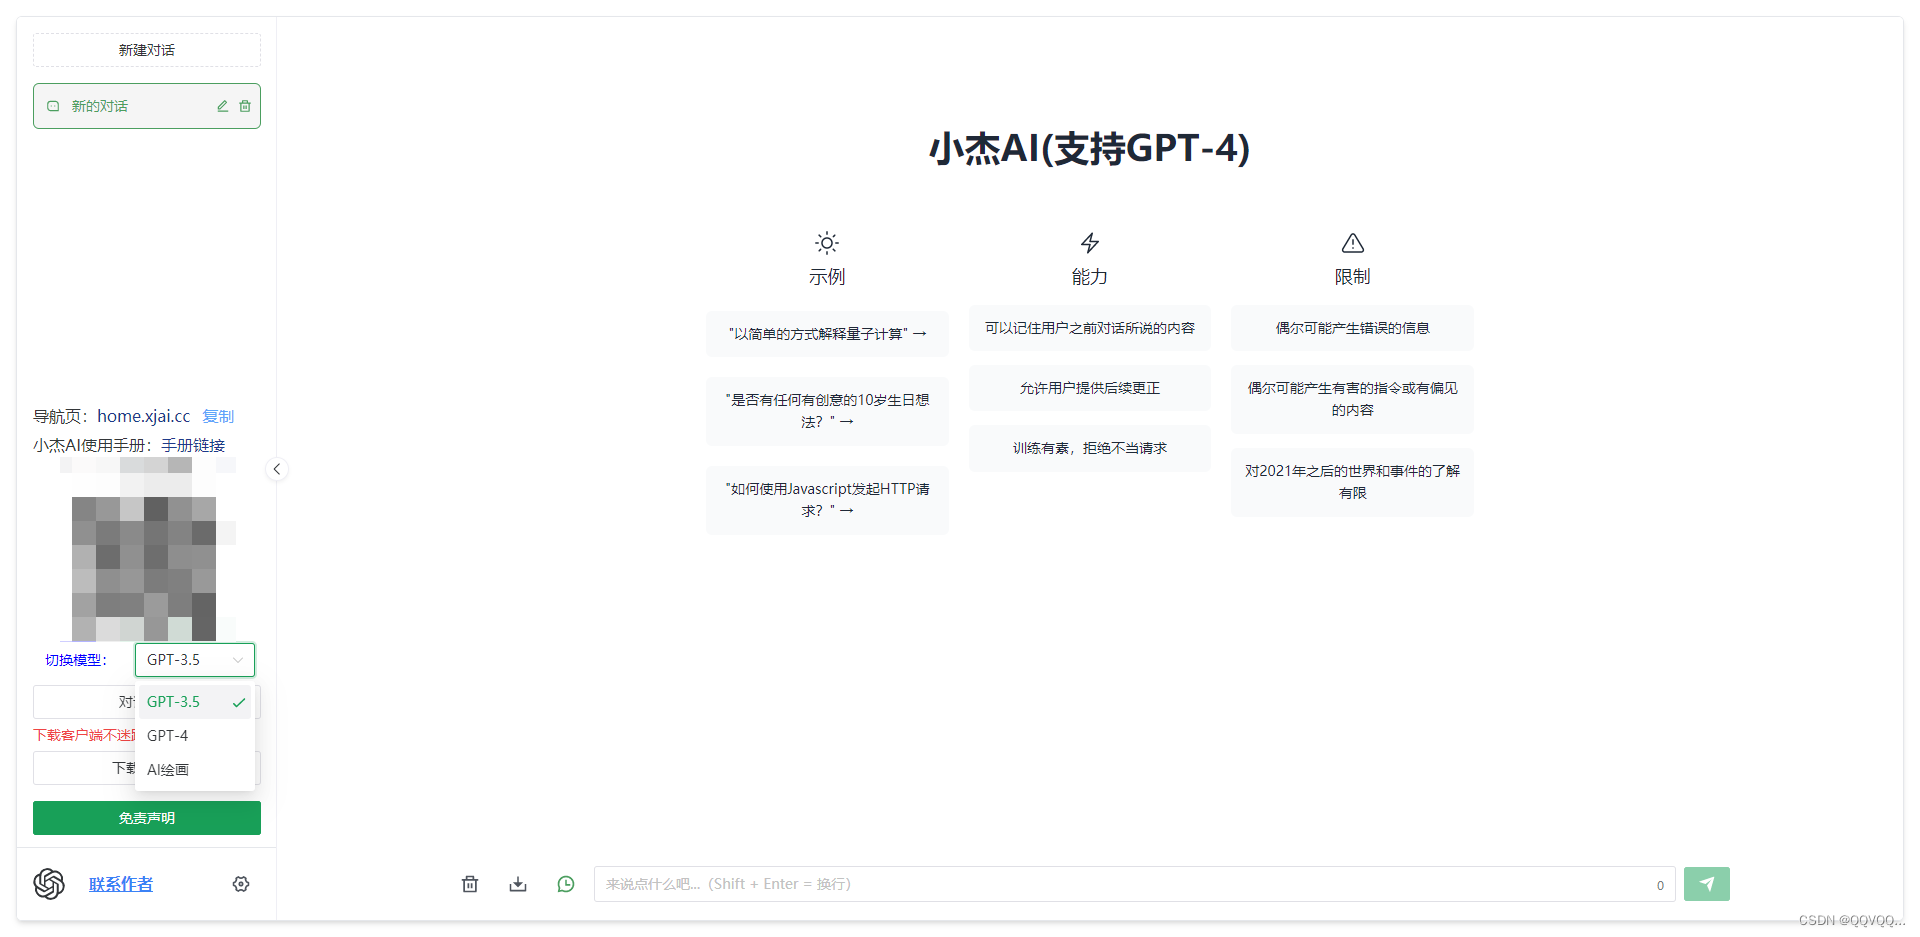
Task: Click the blurred QR code image
Action: pyautogui.click(x=148, y=549)
